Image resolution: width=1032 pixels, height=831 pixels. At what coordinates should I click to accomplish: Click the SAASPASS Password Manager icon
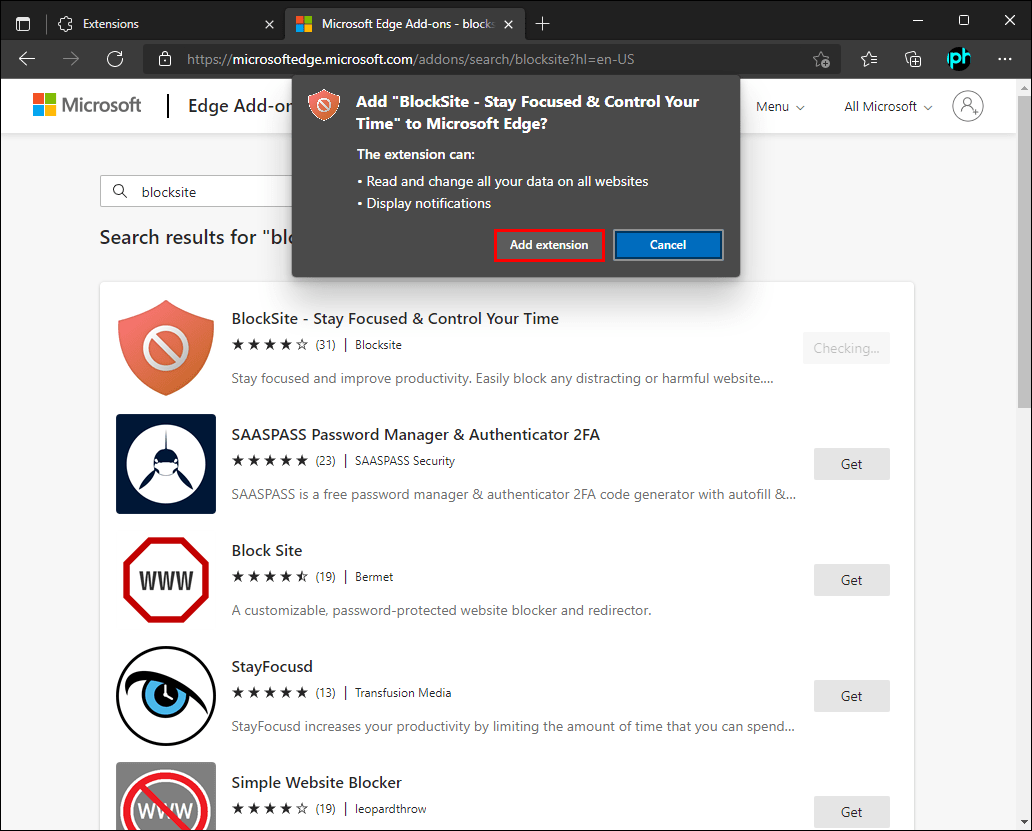point(165,464)
